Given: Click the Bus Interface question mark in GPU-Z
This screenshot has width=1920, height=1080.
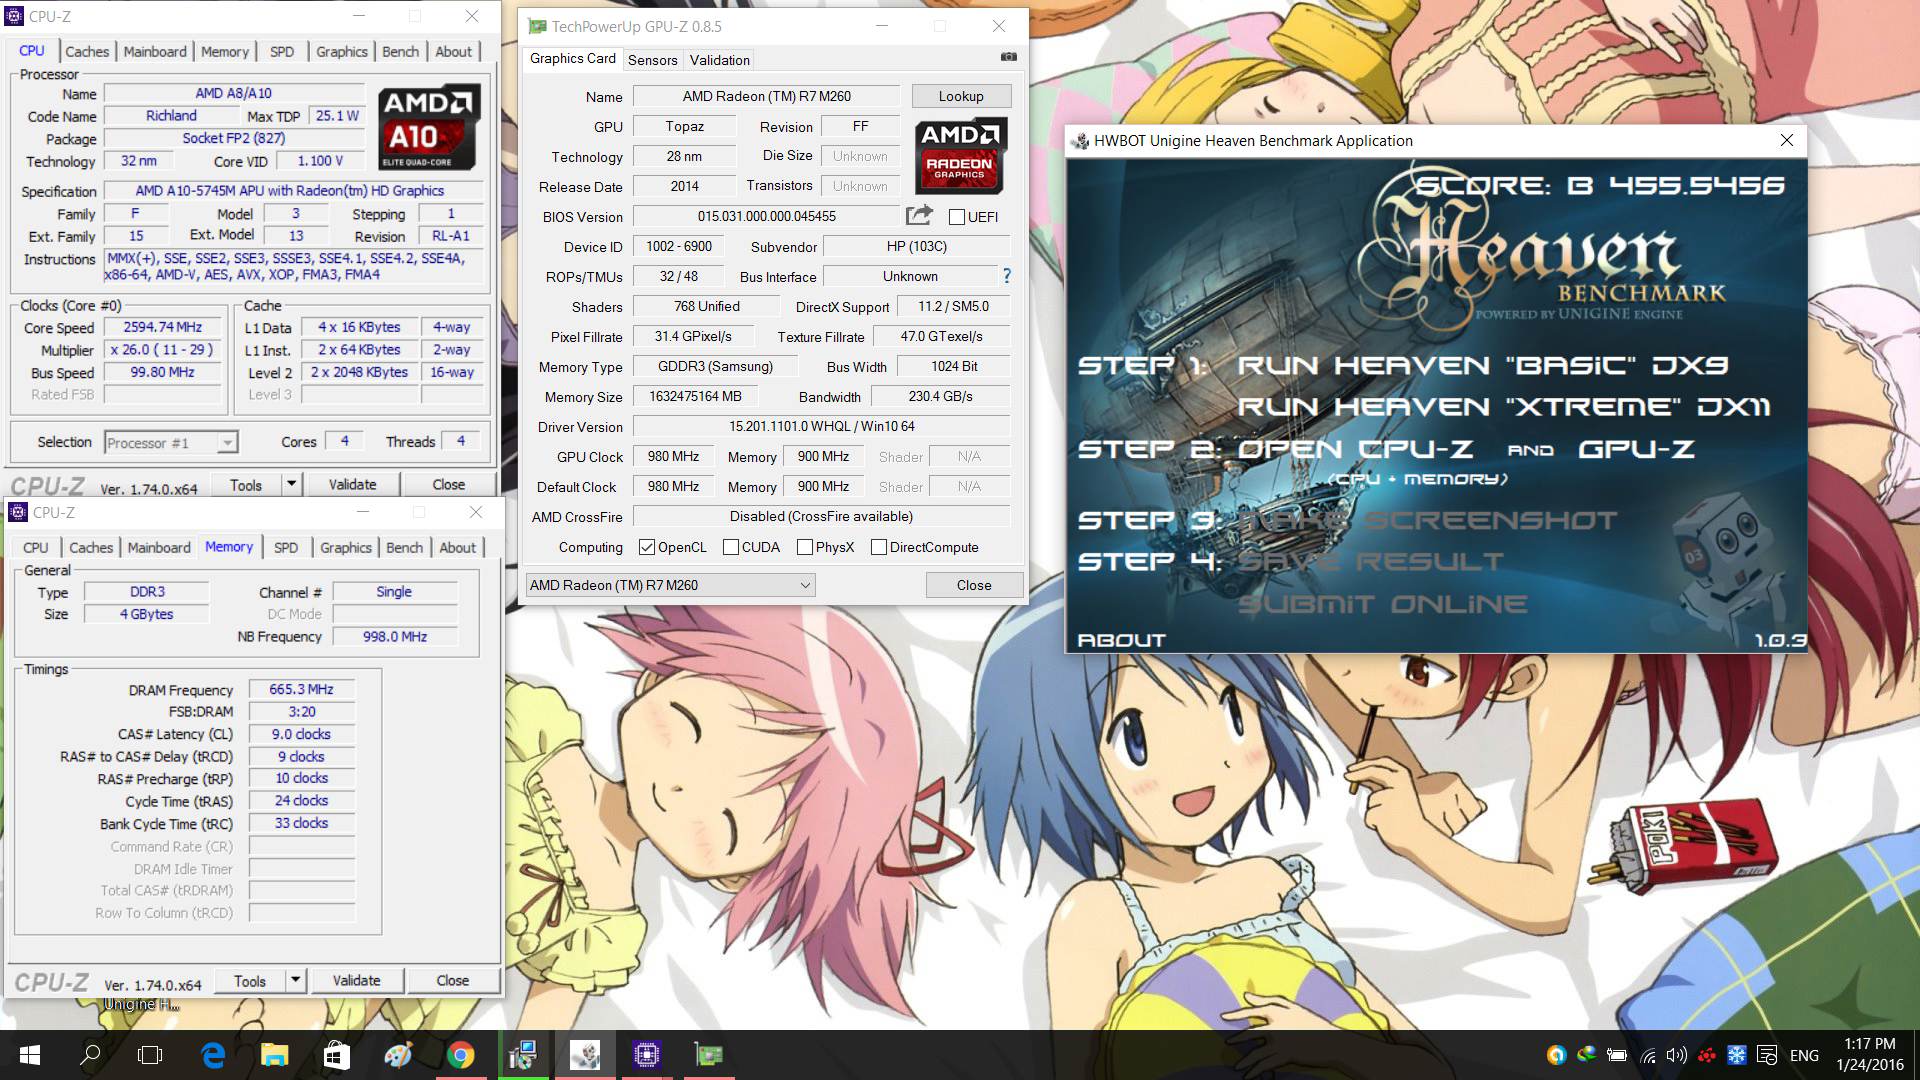Looking at the screenshot, I should [1006, 276].
